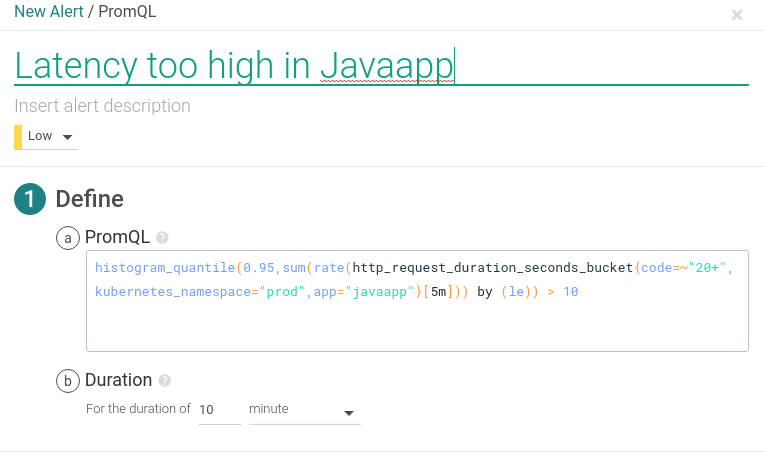This screenshot has width=765, height=458.
Task: Click the step 1 Define circle
Action: pyautogui.click(x=30, y=199)
